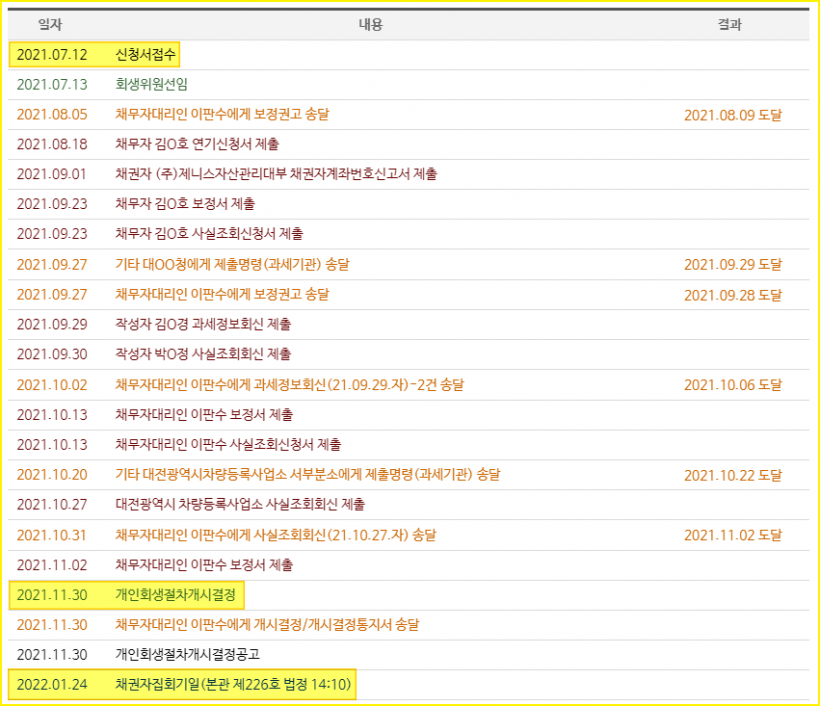The image size is (820, 706).
Task: Select the 회생위원선임 entry
Action: (151, 84)
